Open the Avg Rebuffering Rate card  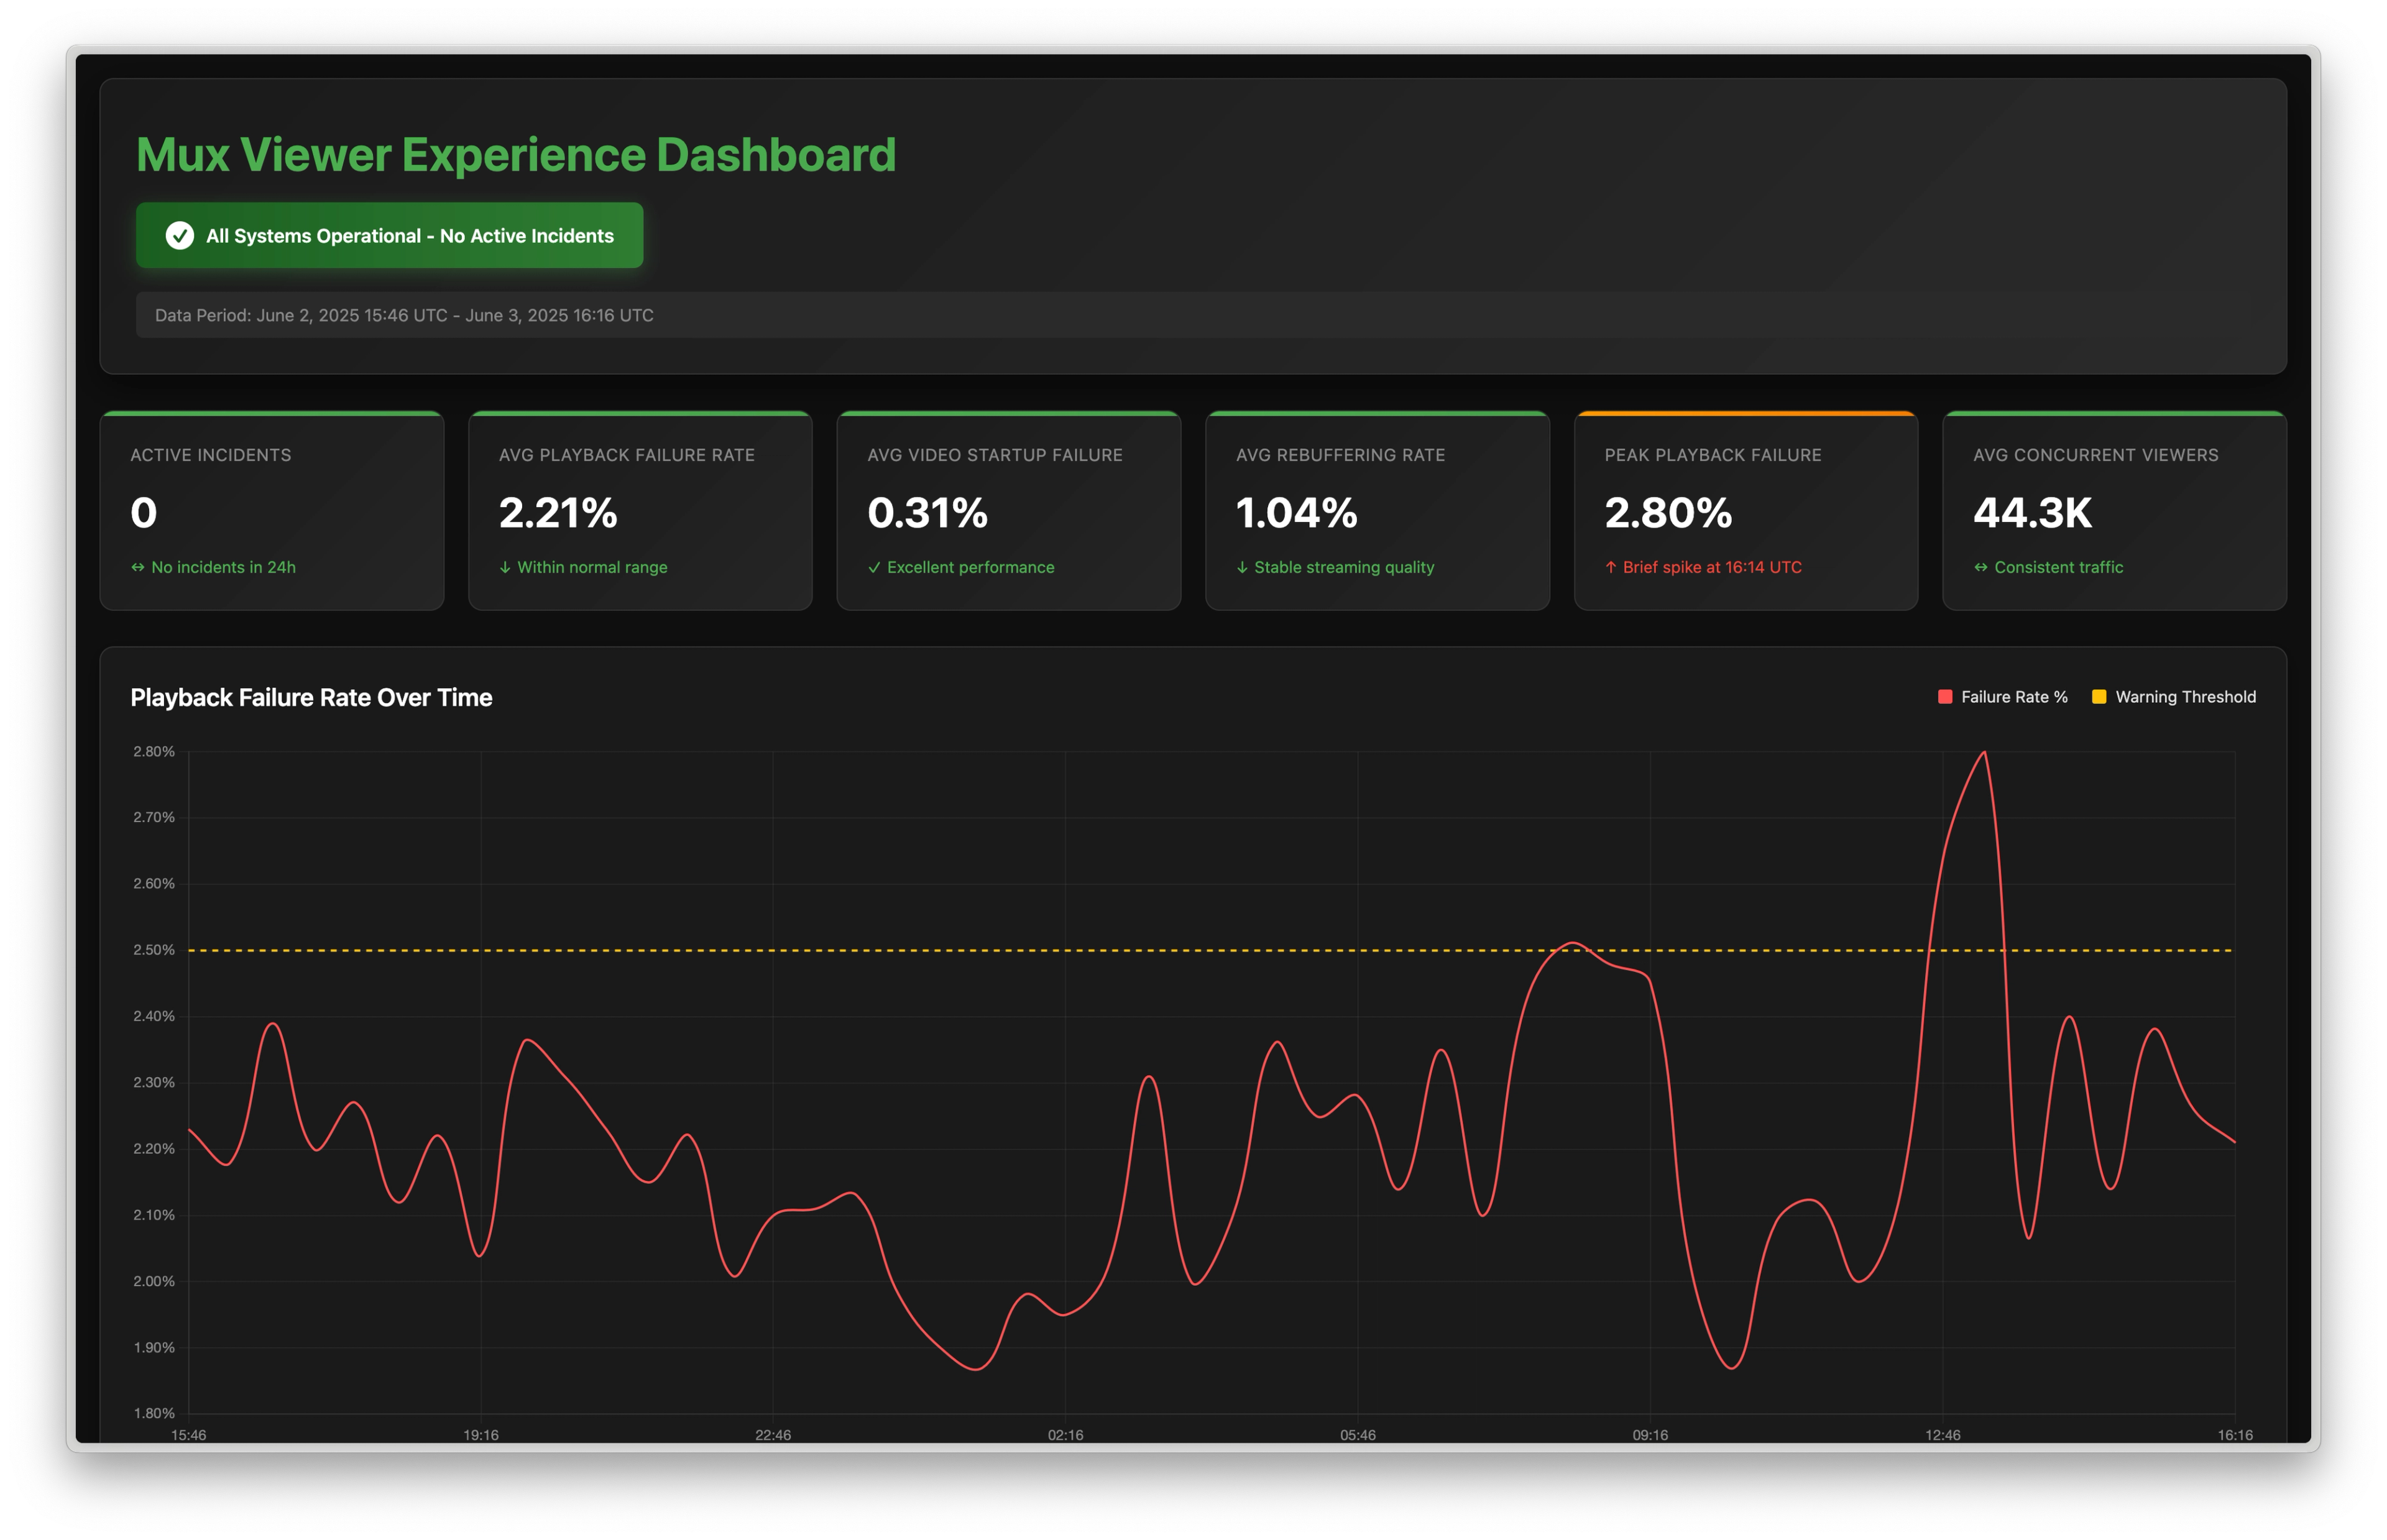click(1377, 510)
